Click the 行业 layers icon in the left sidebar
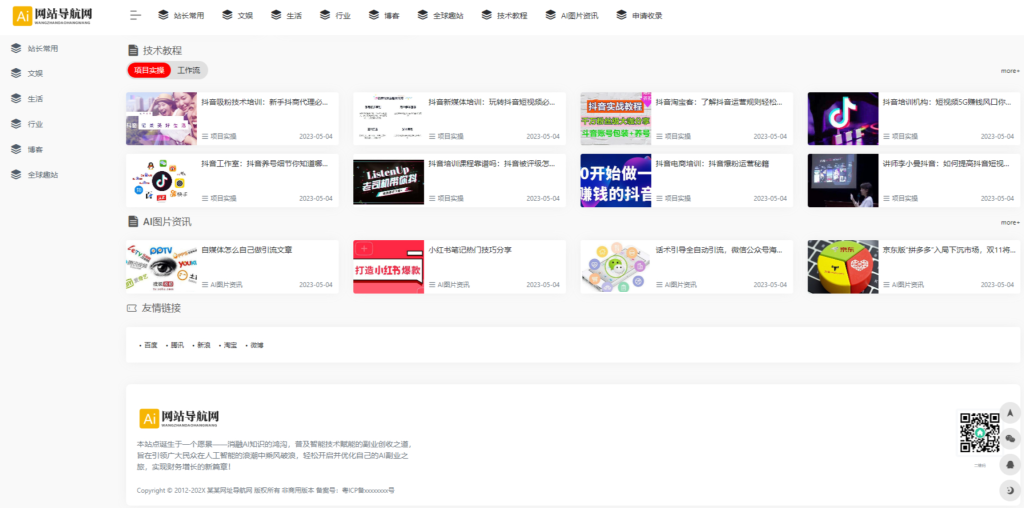The height and width of the screenshot is (508, 1024). coord(16,123)
